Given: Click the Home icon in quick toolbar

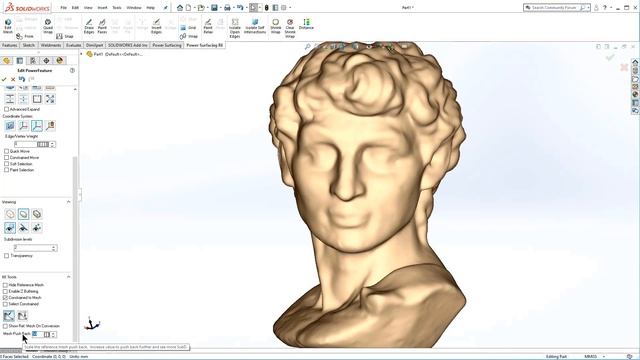Looking at the screenshot, I should pos(180,7).
